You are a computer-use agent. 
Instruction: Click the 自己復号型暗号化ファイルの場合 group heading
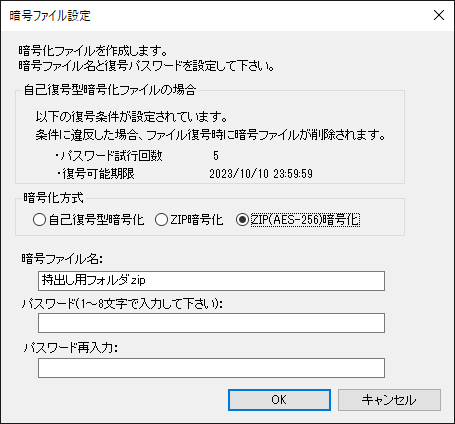pos(110,90)
